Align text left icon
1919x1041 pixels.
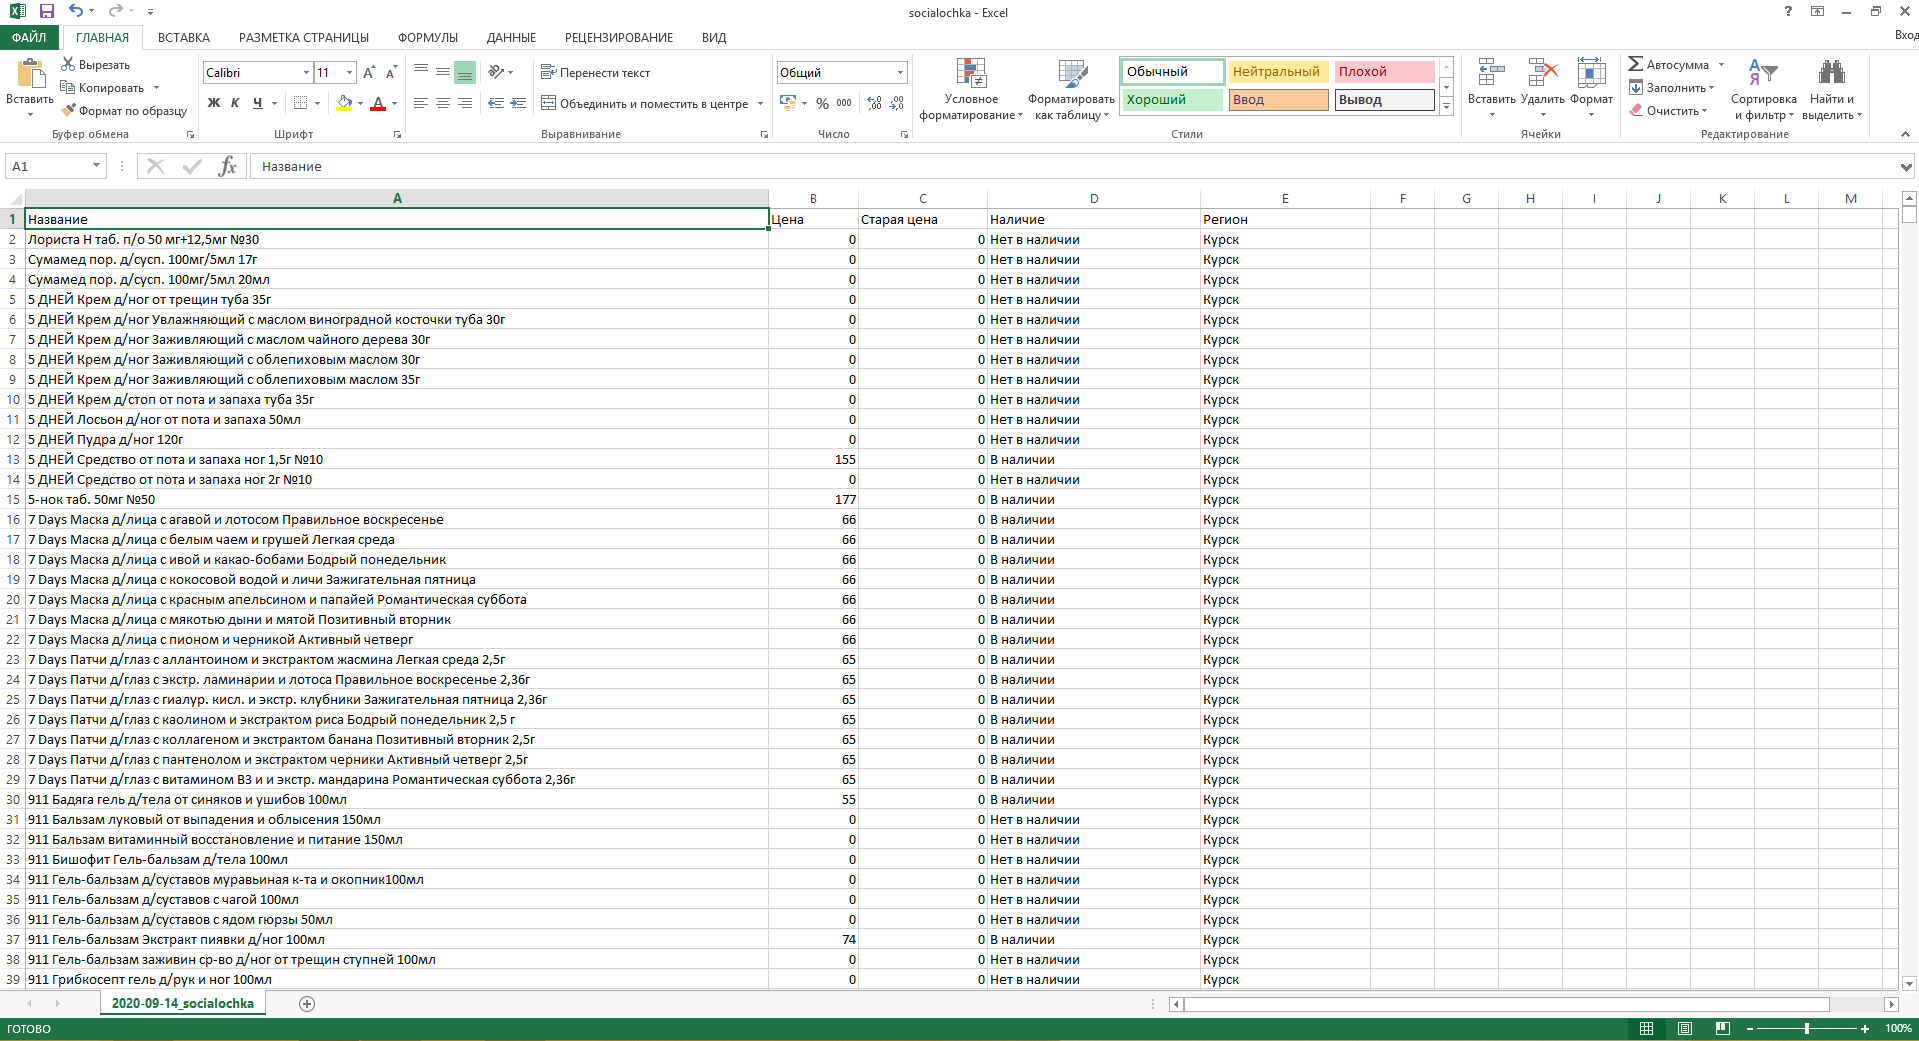click(421, 103)
